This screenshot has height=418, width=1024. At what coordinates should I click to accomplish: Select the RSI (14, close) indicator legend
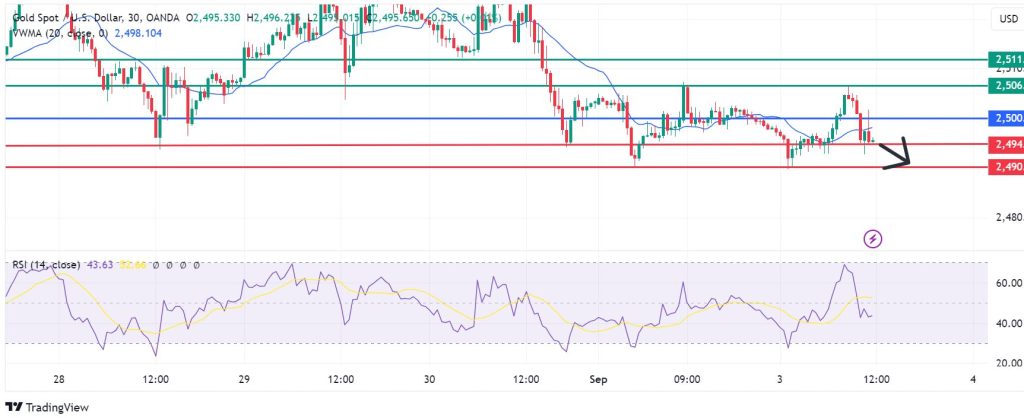coord(46,265)
